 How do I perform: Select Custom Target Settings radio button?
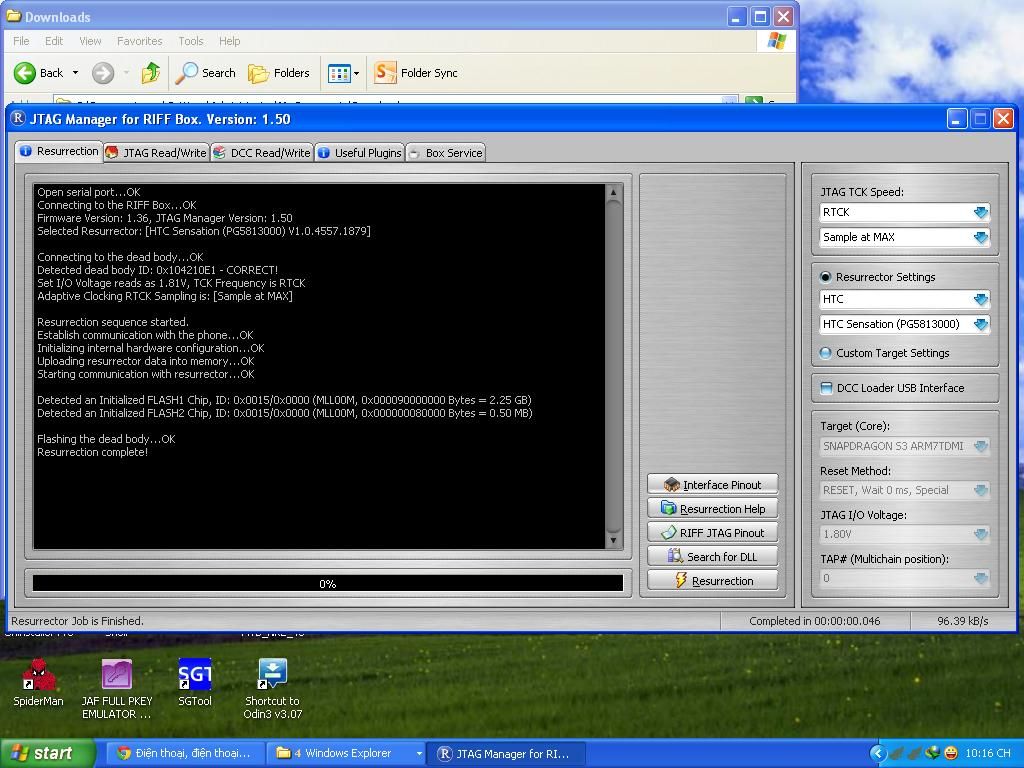point(825,353)
